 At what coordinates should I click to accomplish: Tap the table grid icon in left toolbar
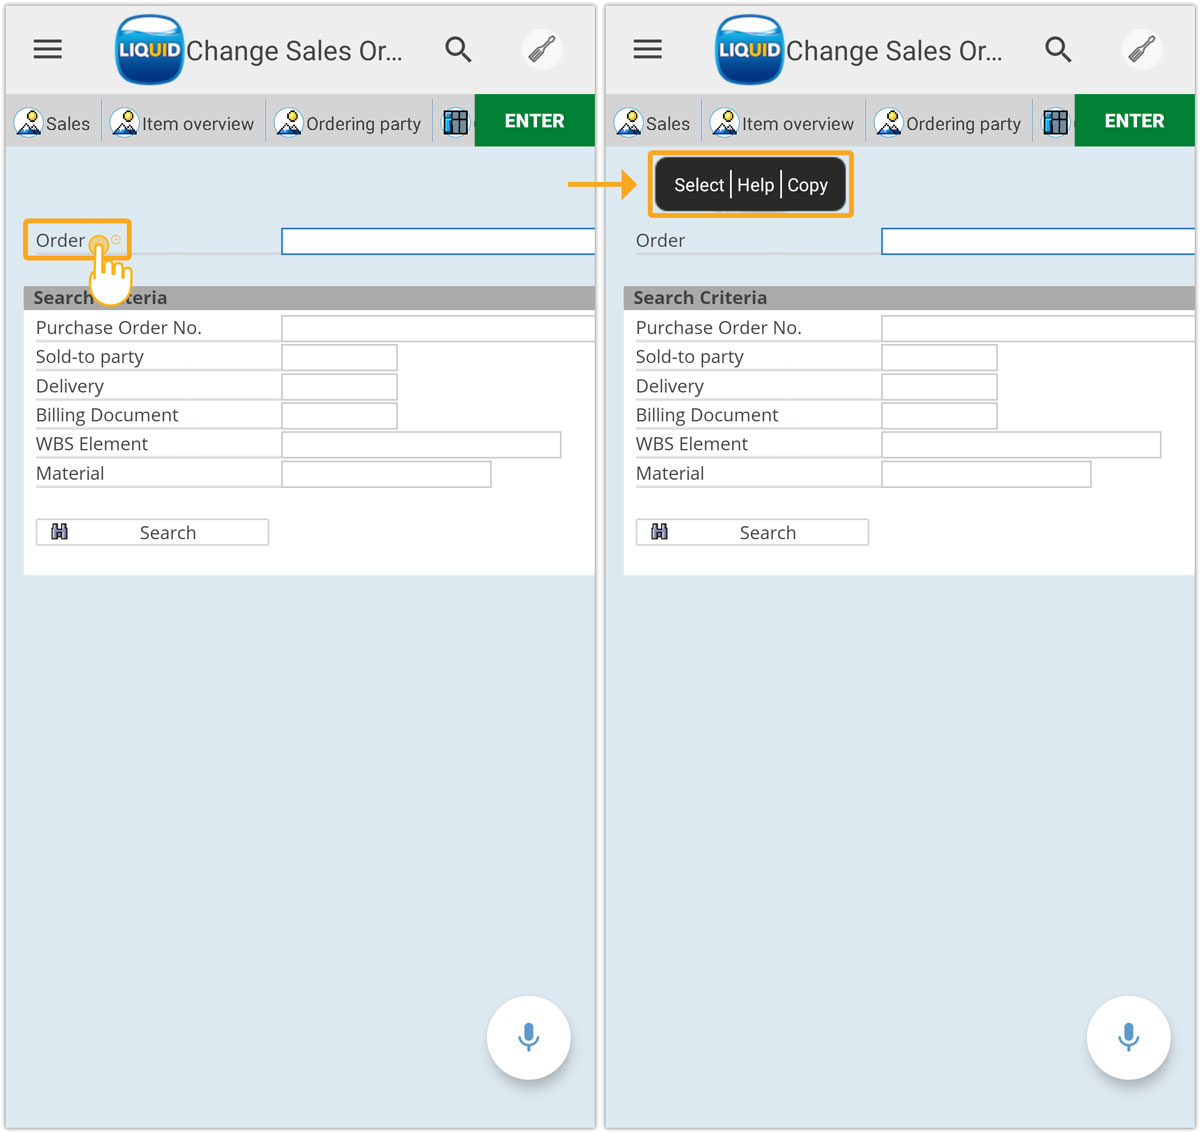pos(456,122)
